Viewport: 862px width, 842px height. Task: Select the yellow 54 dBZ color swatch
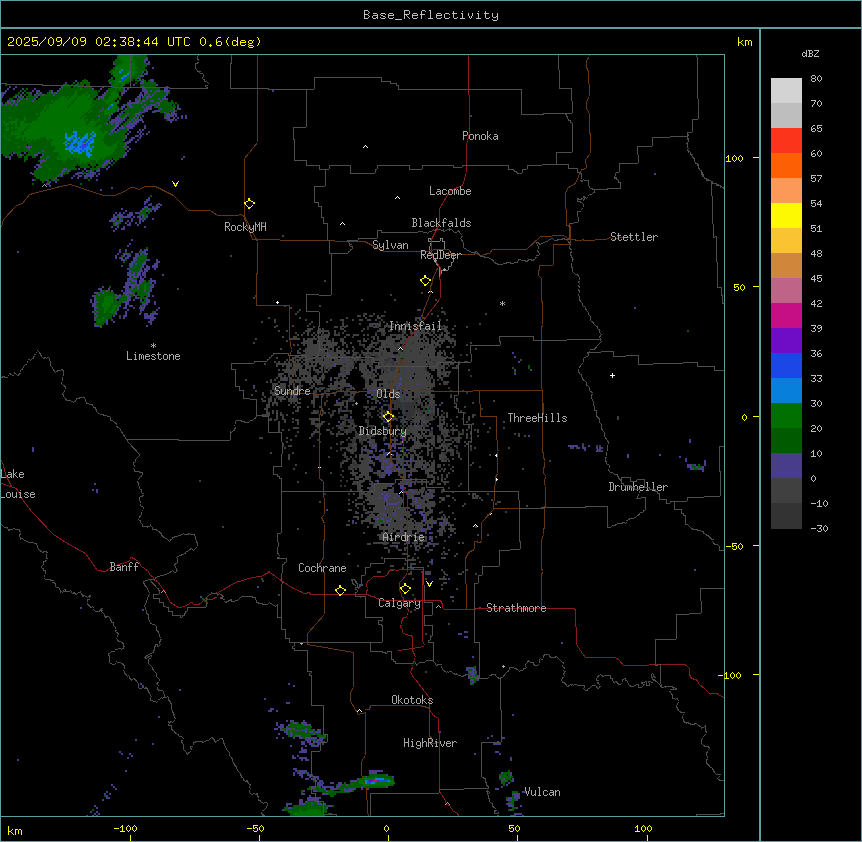click(x=786, y=215)
